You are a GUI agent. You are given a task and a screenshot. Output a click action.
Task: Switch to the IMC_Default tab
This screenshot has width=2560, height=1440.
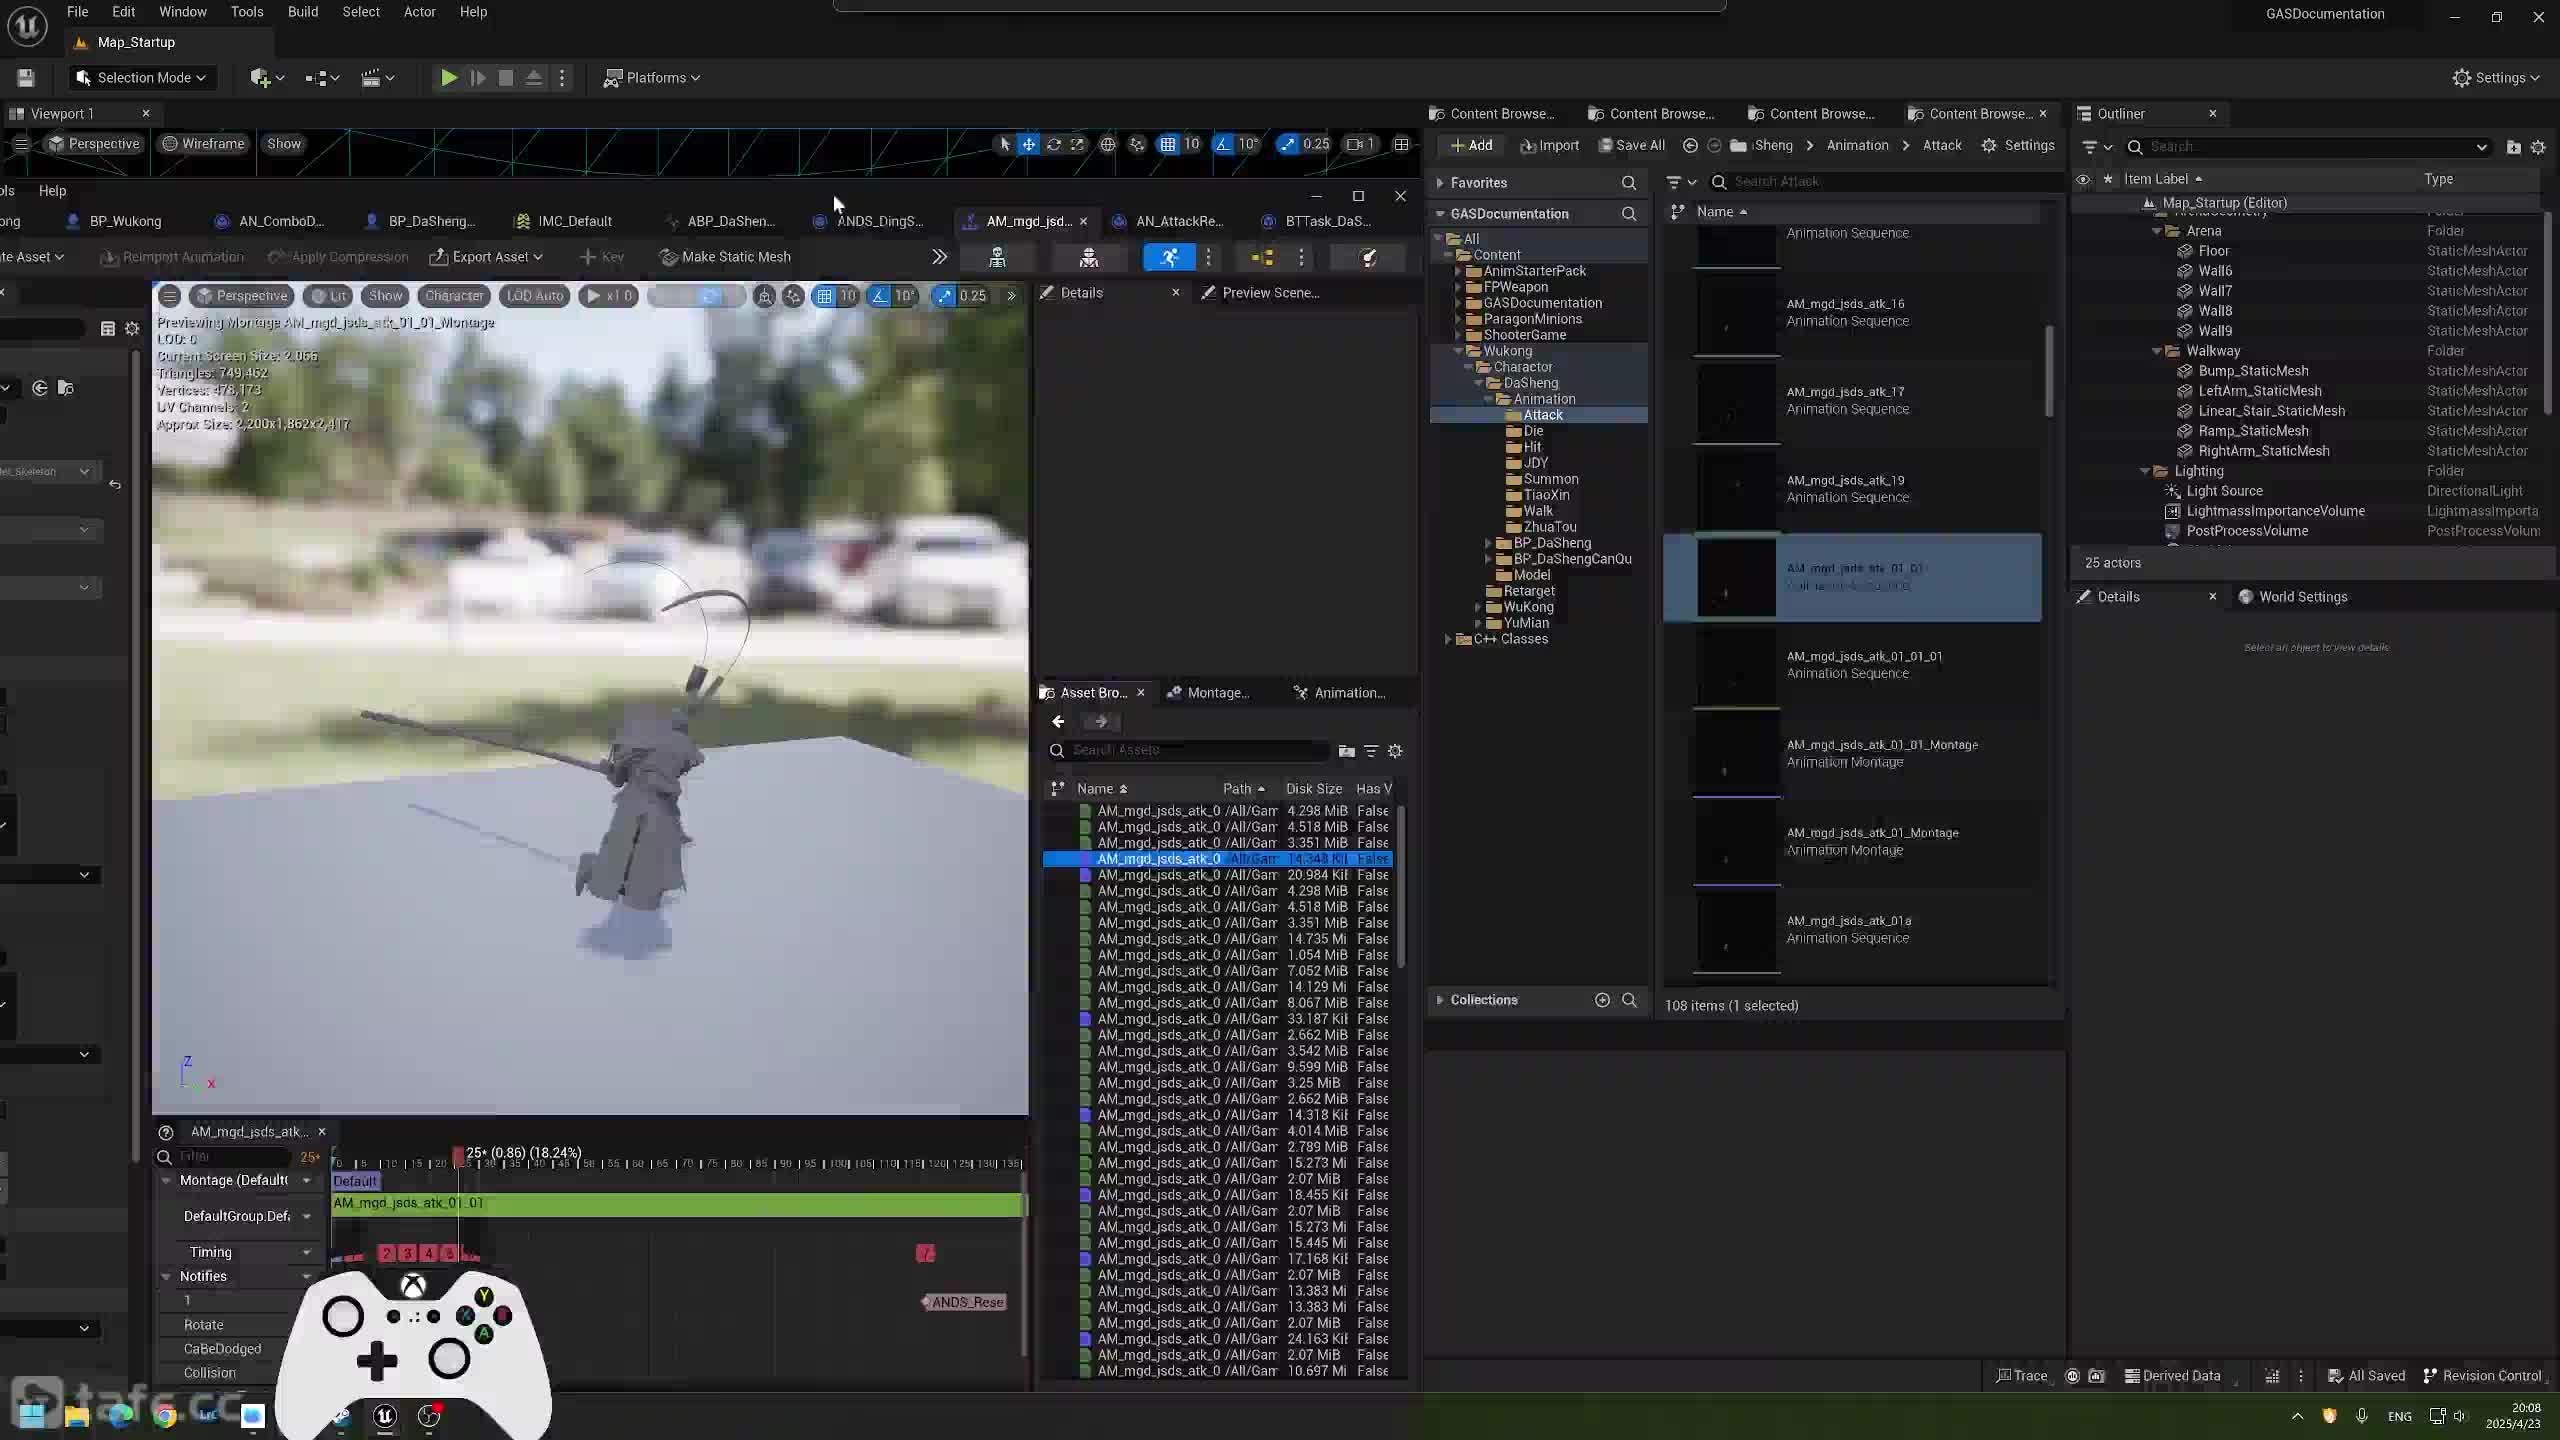pos(564,221)
